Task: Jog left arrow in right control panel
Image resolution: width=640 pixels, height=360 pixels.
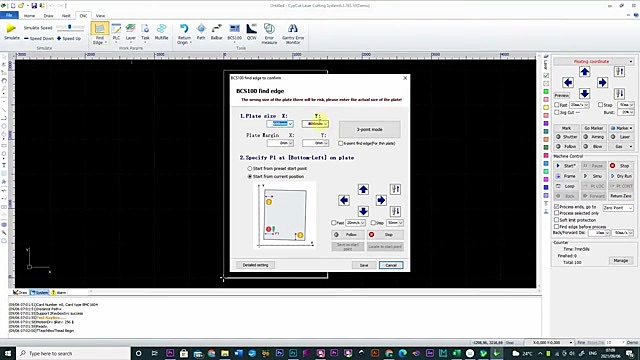Action: point(568,83)
